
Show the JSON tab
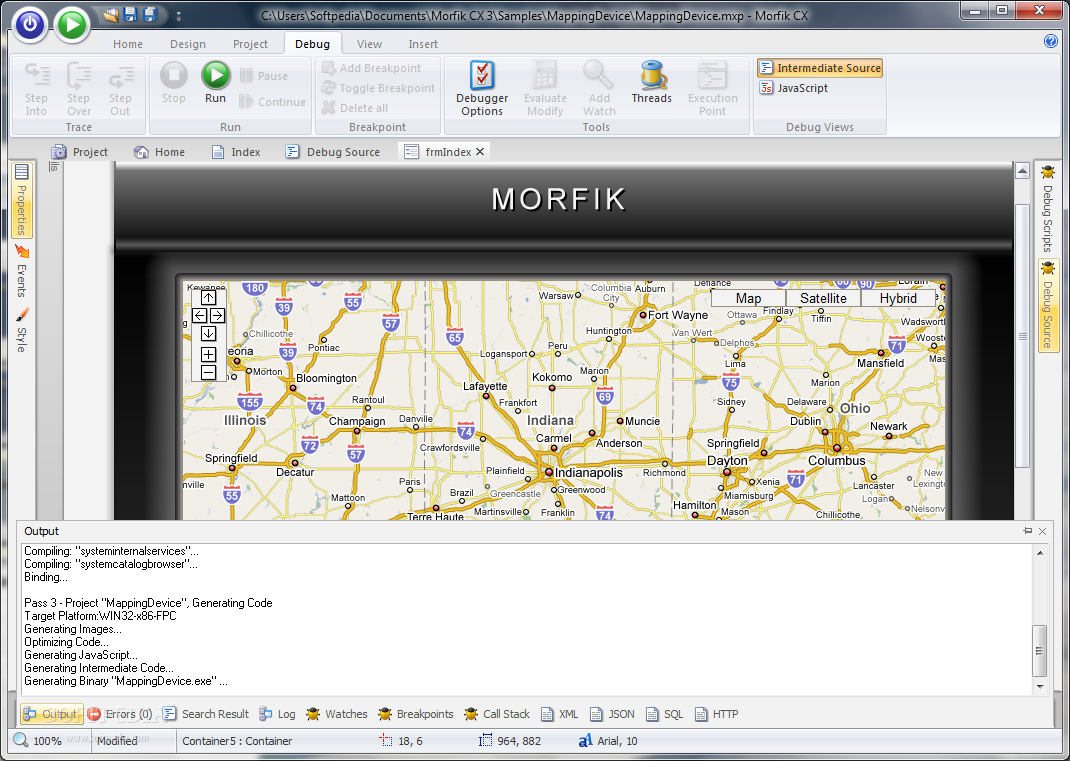click(x=612, y=714)
